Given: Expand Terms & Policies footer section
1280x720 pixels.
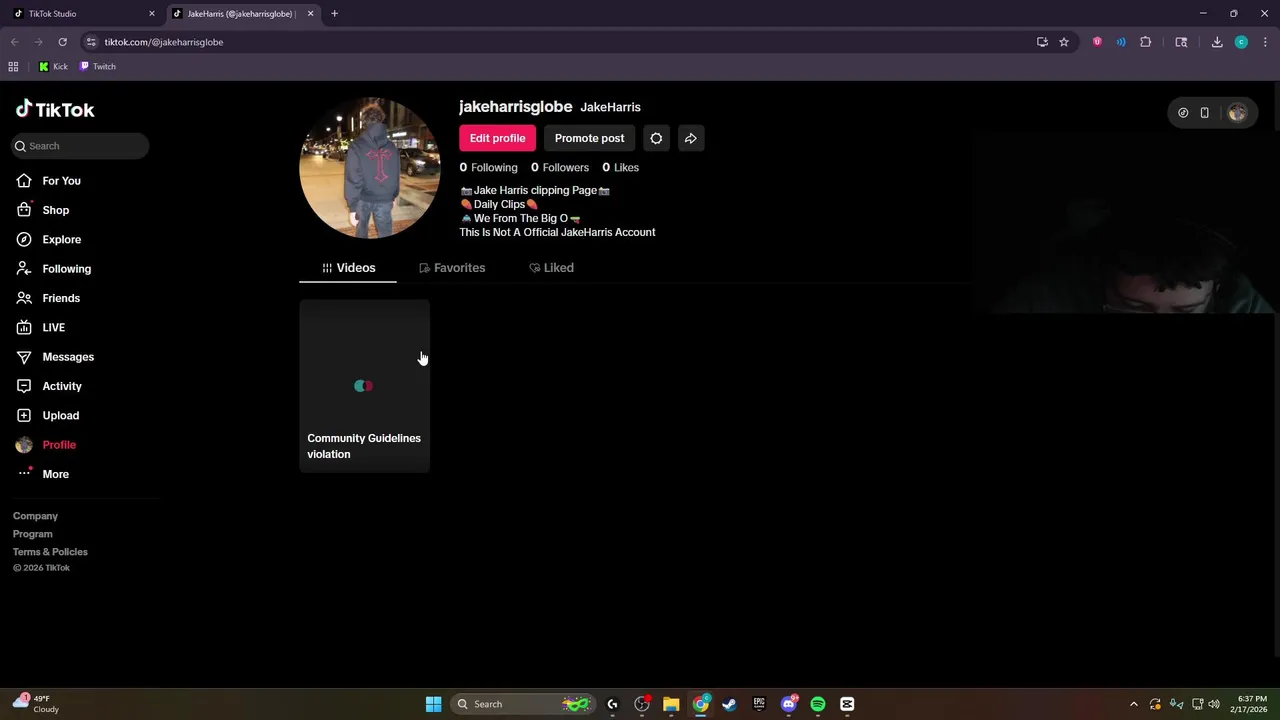Looking at the screenshot, I should (x=50, y=552).
